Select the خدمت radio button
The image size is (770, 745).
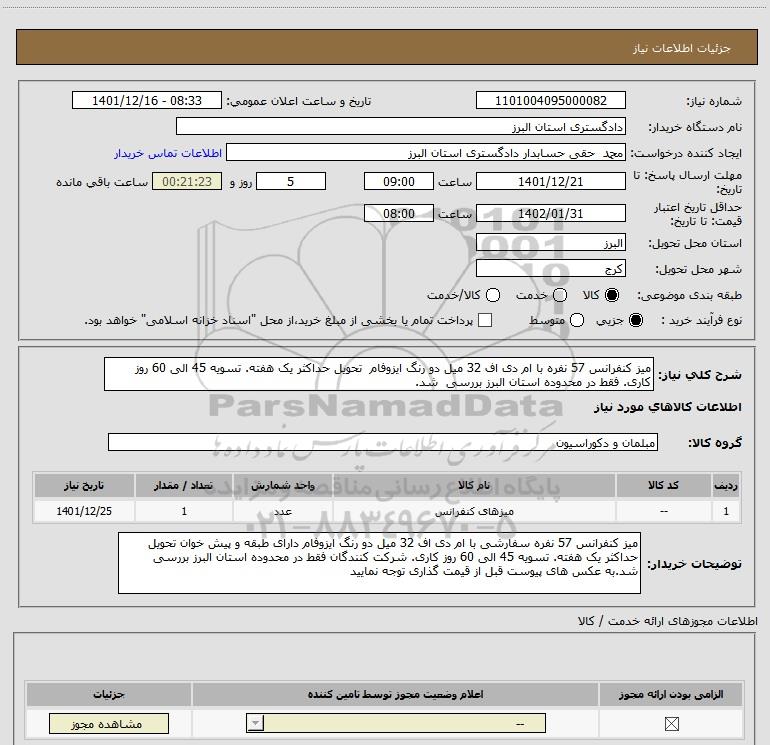pyautogui.click(x=560, y=295)
